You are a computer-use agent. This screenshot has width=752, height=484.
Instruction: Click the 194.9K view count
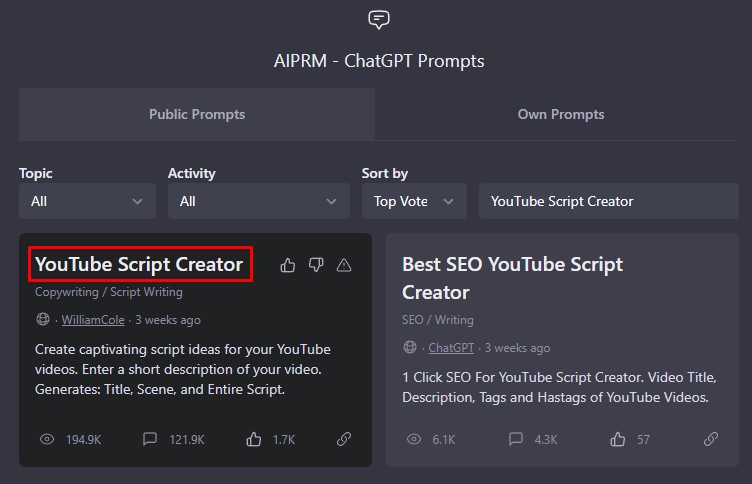83,439
